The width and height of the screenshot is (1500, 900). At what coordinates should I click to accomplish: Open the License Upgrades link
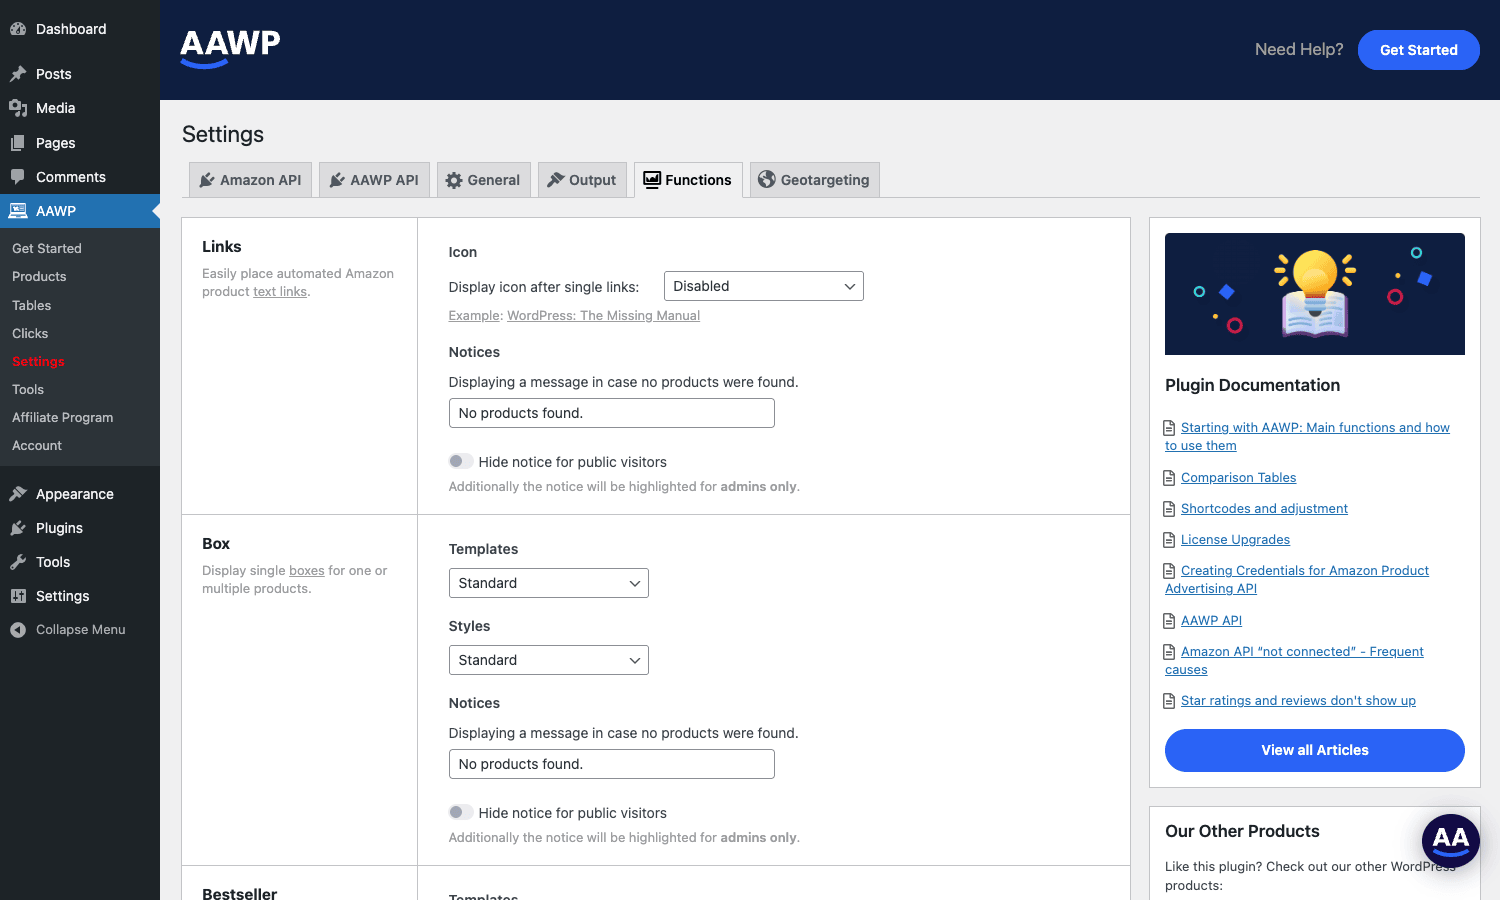coord(1235,540)
